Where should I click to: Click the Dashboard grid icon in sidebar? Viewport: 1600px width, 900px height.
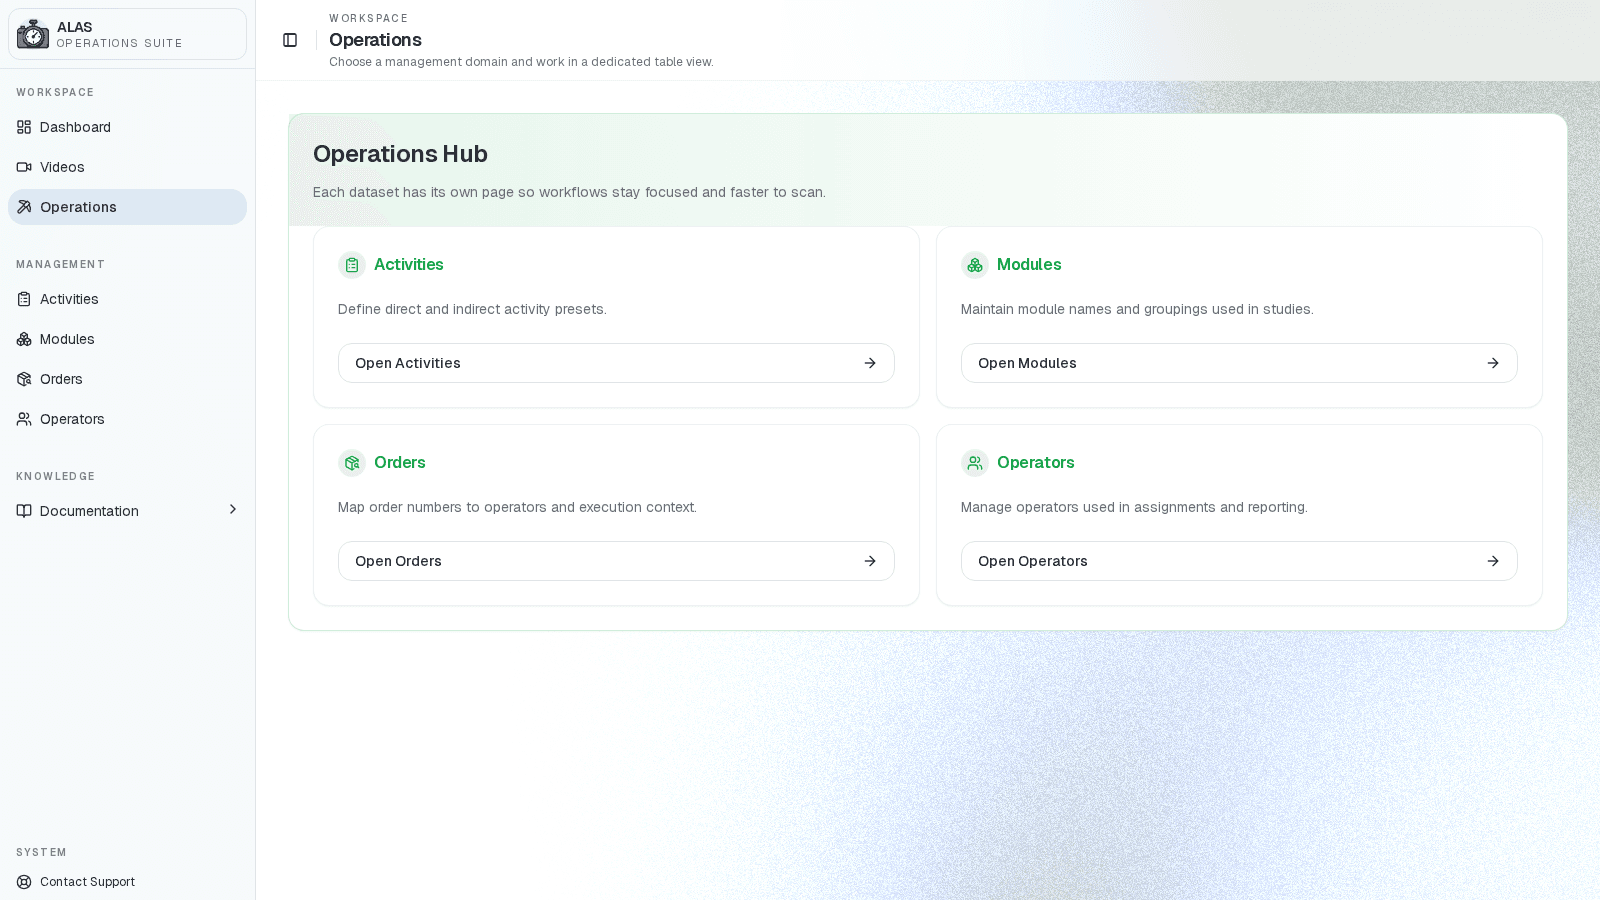click(24, 127)
